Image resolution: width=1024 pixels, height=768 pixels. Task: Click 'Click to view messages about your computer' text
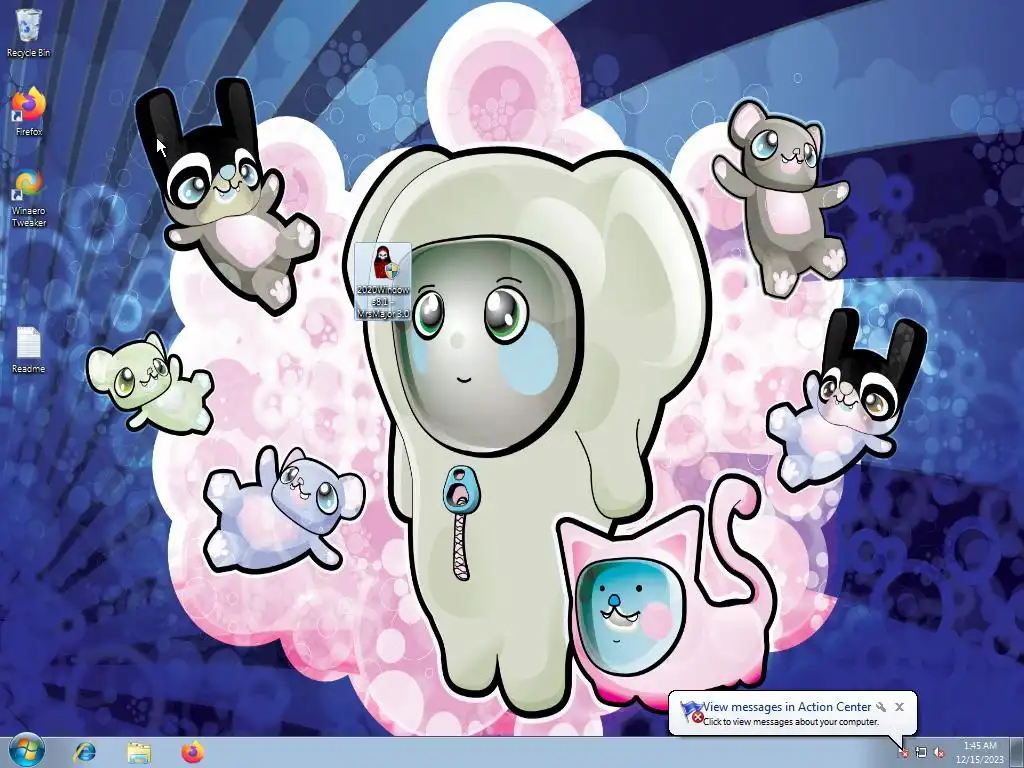click(791, 722)
